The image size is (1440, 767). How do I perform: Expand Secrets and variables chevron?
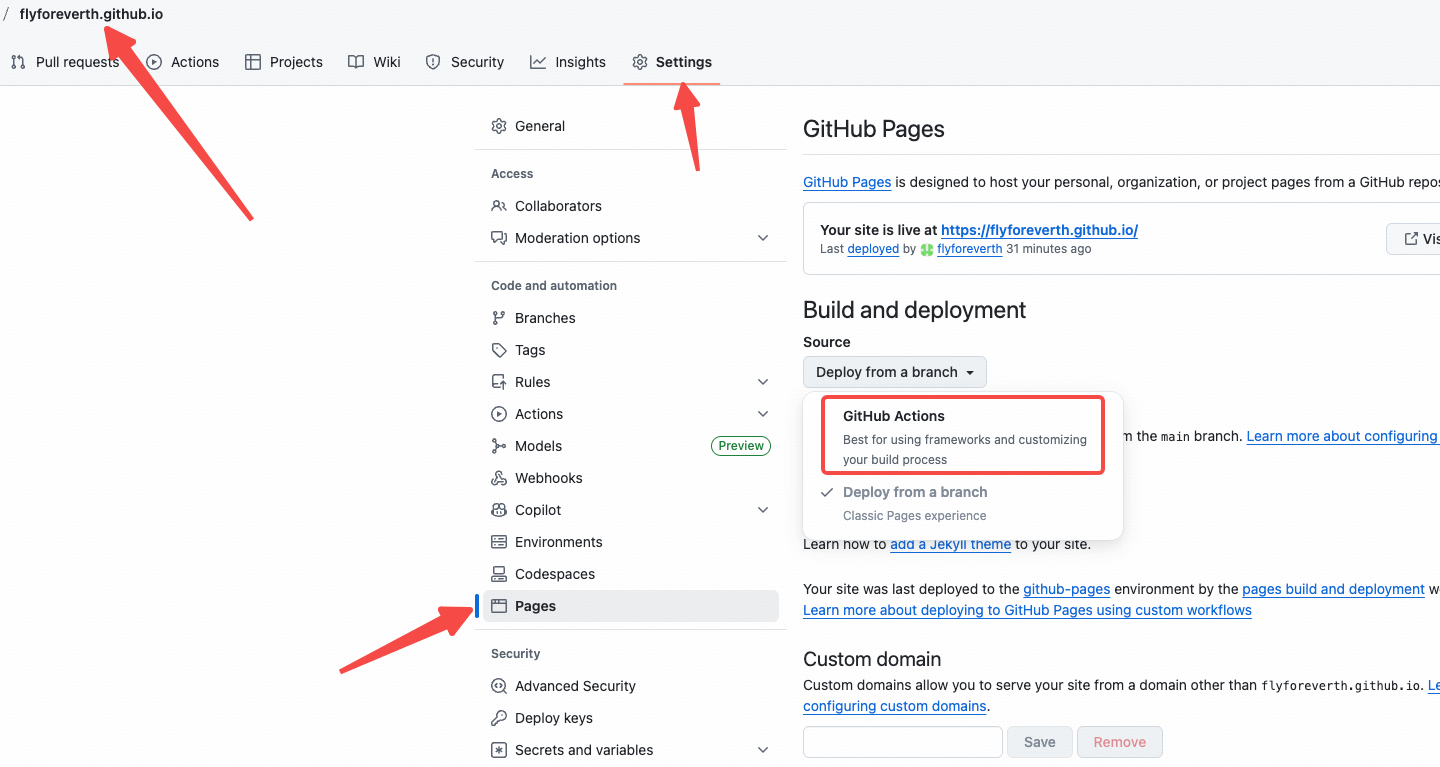[x=763, y=750]
